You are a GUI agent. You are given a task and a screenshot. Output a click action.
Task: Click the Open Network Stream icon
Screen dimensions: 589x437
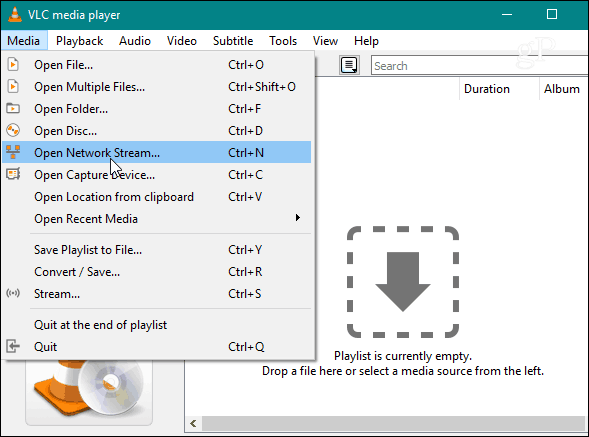coord(13,152)
